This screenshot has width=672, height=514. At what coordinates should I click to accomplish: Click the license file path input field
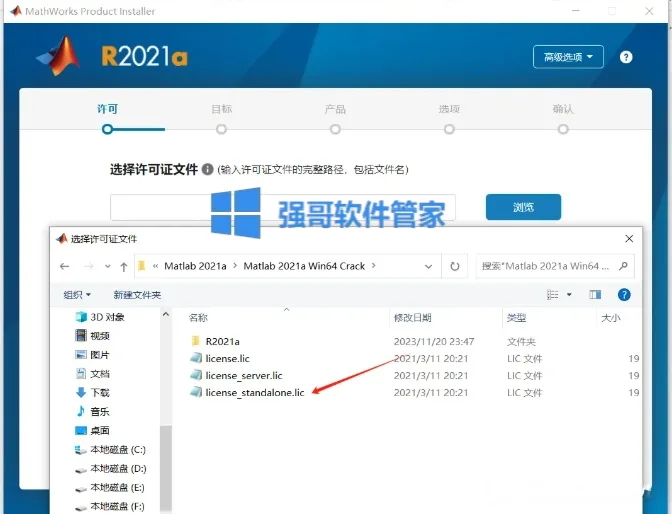click(283, 207)
